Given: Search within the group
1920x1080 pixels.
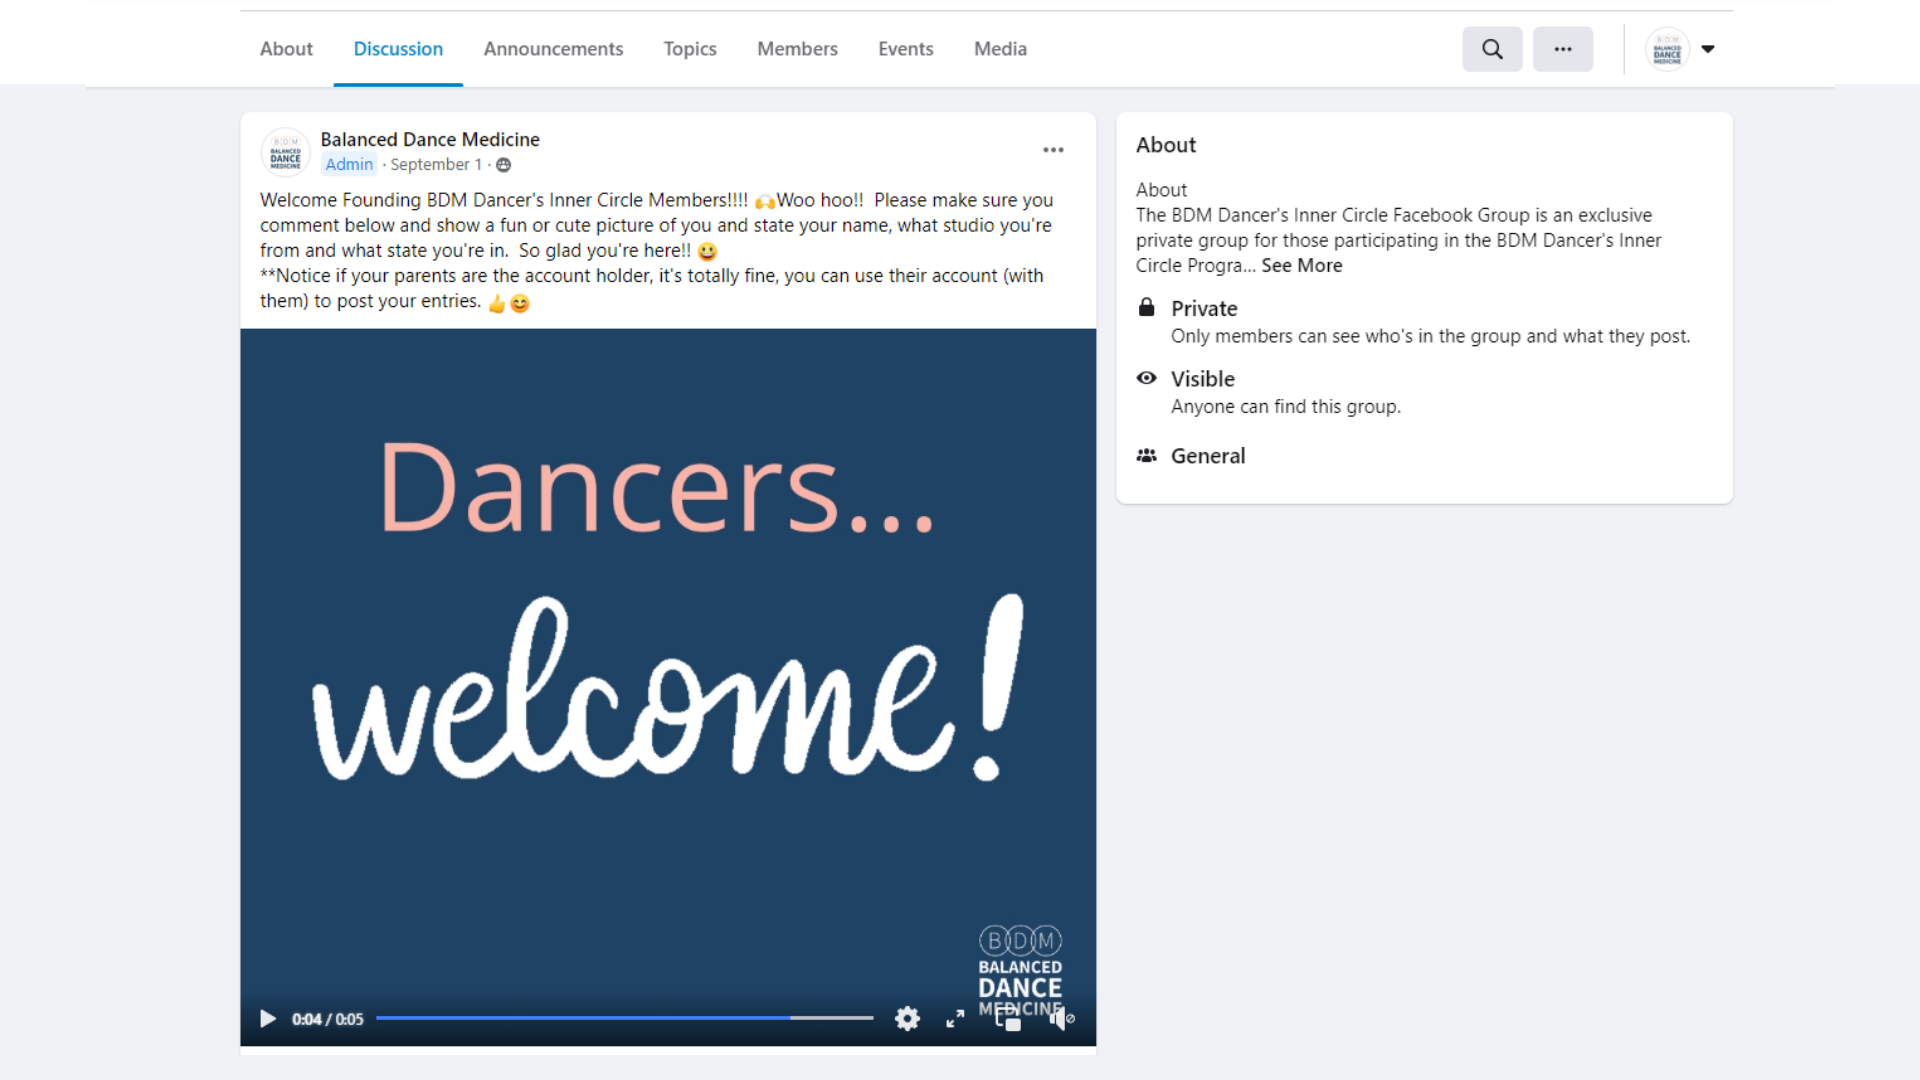Looking at the screenshot, I should coord(1492,49).
